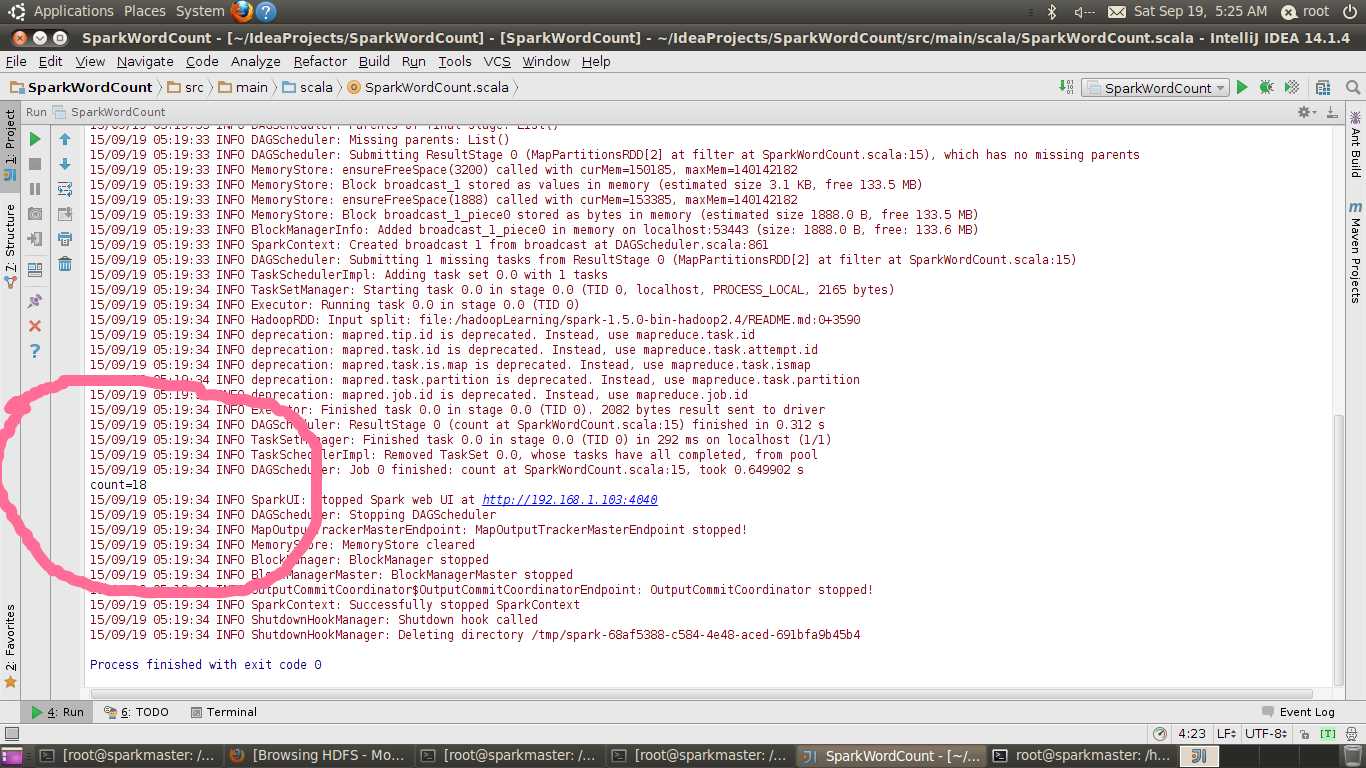Click the Stop process button
Viewport: 1366px width, 768px height.
35,164
